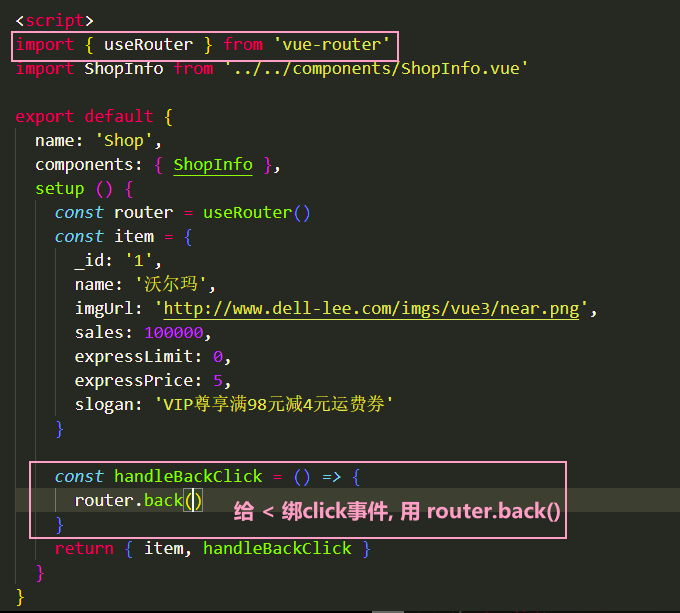Image resolution: width=680 pixels, height=613 pixels.
Task: Click the sales value 100000
Action: [x=173, y=333]
